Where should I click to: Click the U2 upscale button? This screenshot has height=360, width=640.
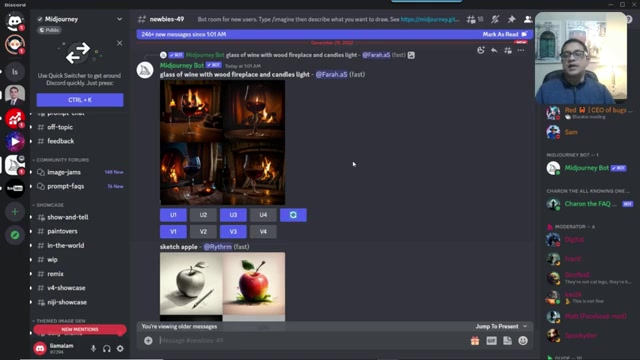tap(203, 215)
